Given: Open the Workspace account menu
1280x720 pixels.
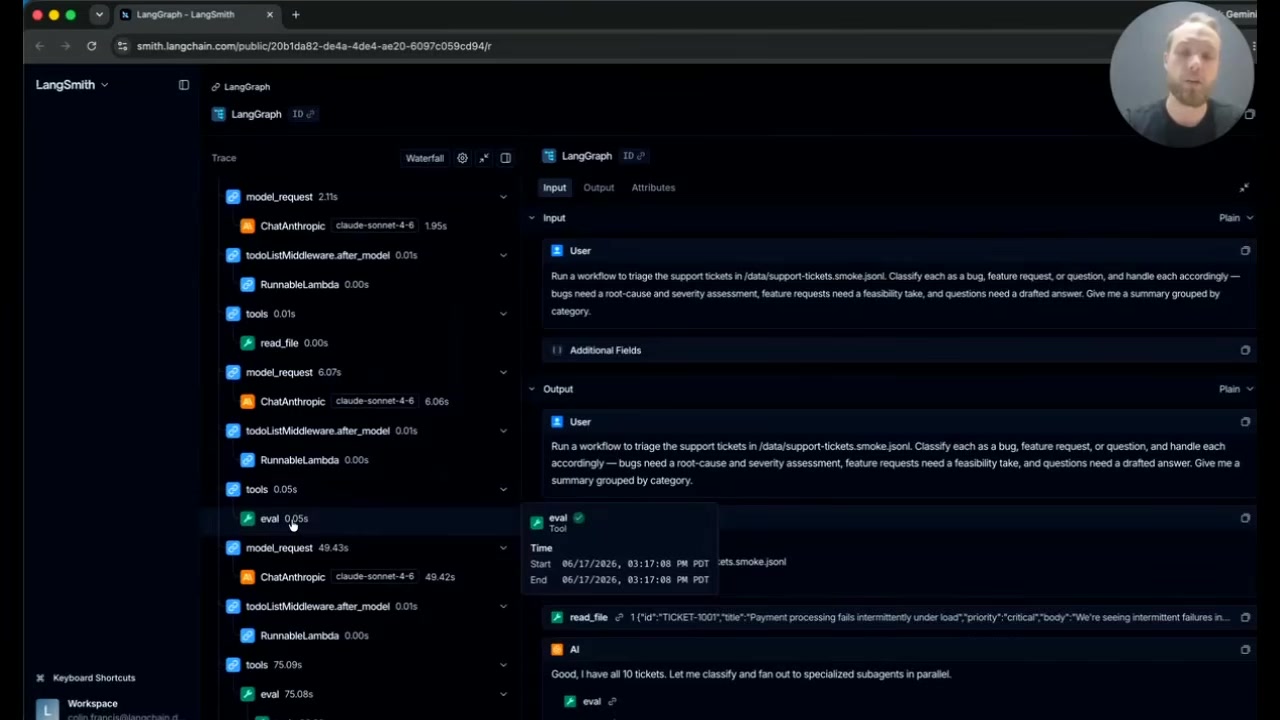Looking at the screenshot, I should click(108, 708).
